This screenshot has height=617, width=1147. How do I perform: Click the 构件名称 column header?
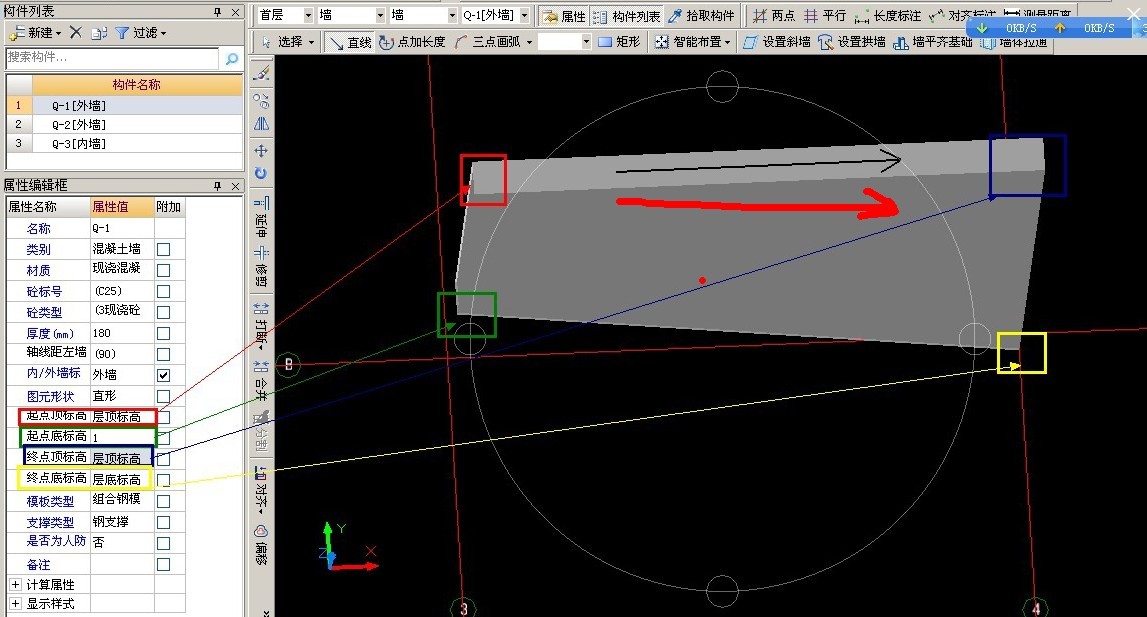click(x=137, y=85)
